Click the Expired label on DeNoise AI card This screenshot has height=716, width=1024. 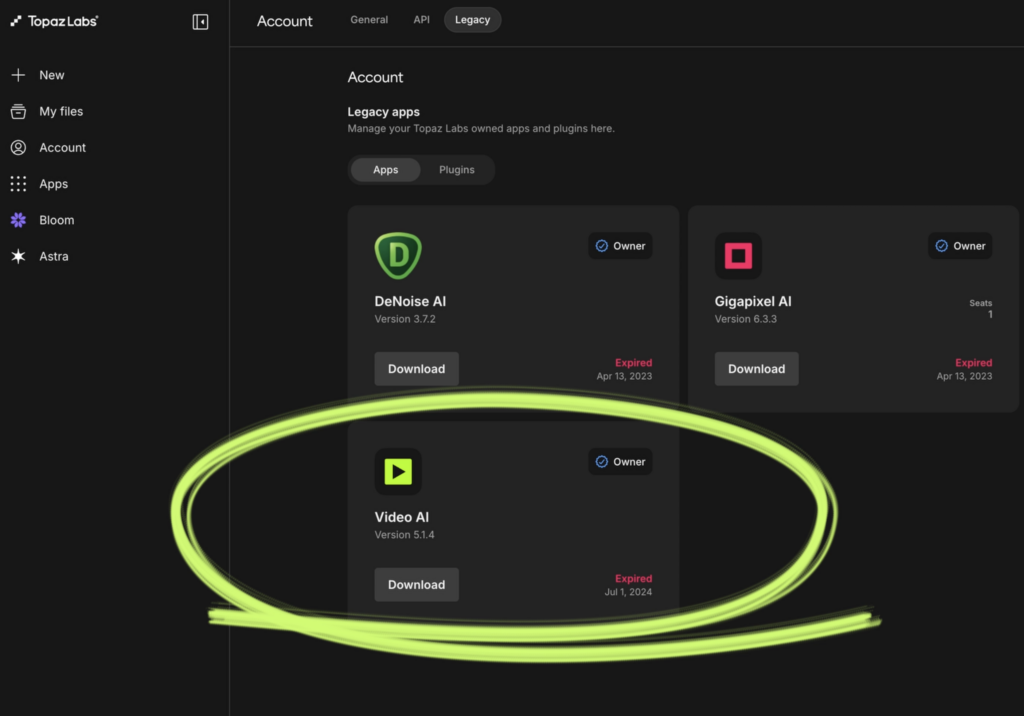[633, 363]
